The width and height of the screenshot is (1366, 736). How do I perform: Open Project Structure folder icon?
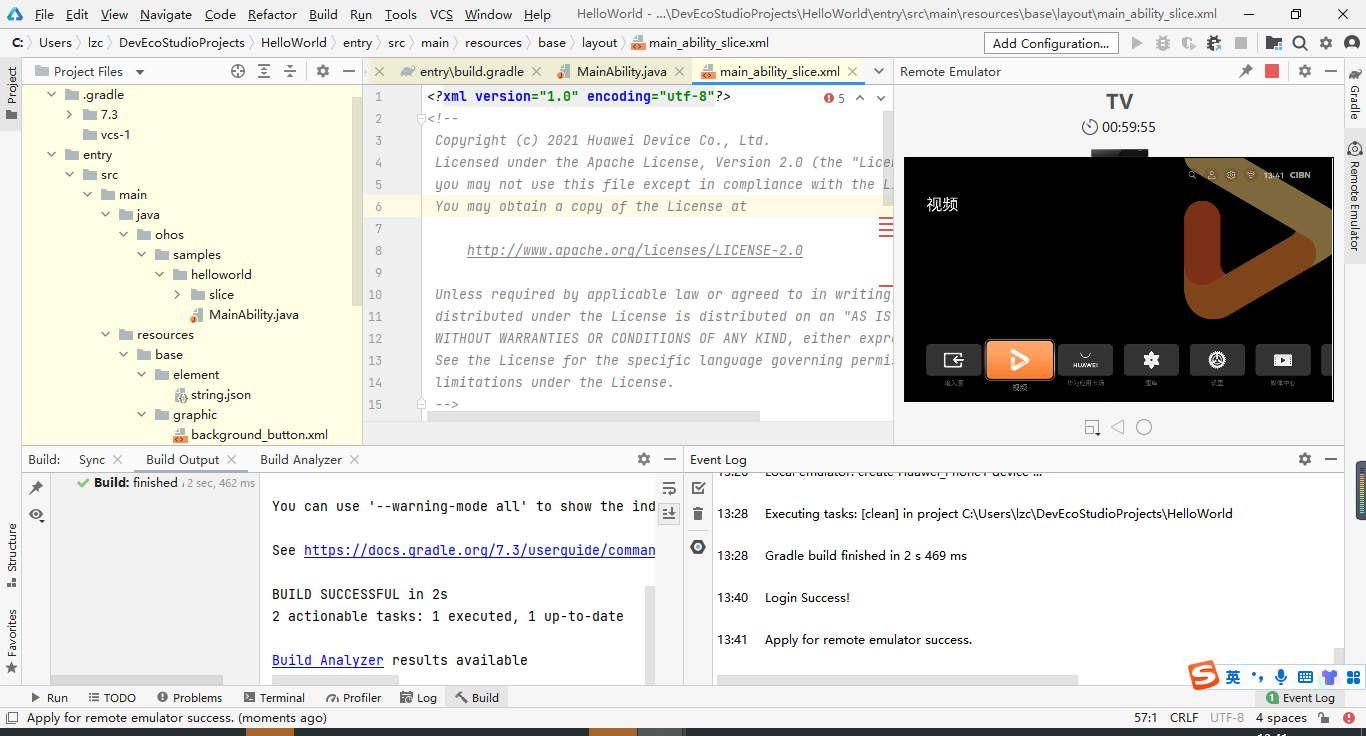1274,43
